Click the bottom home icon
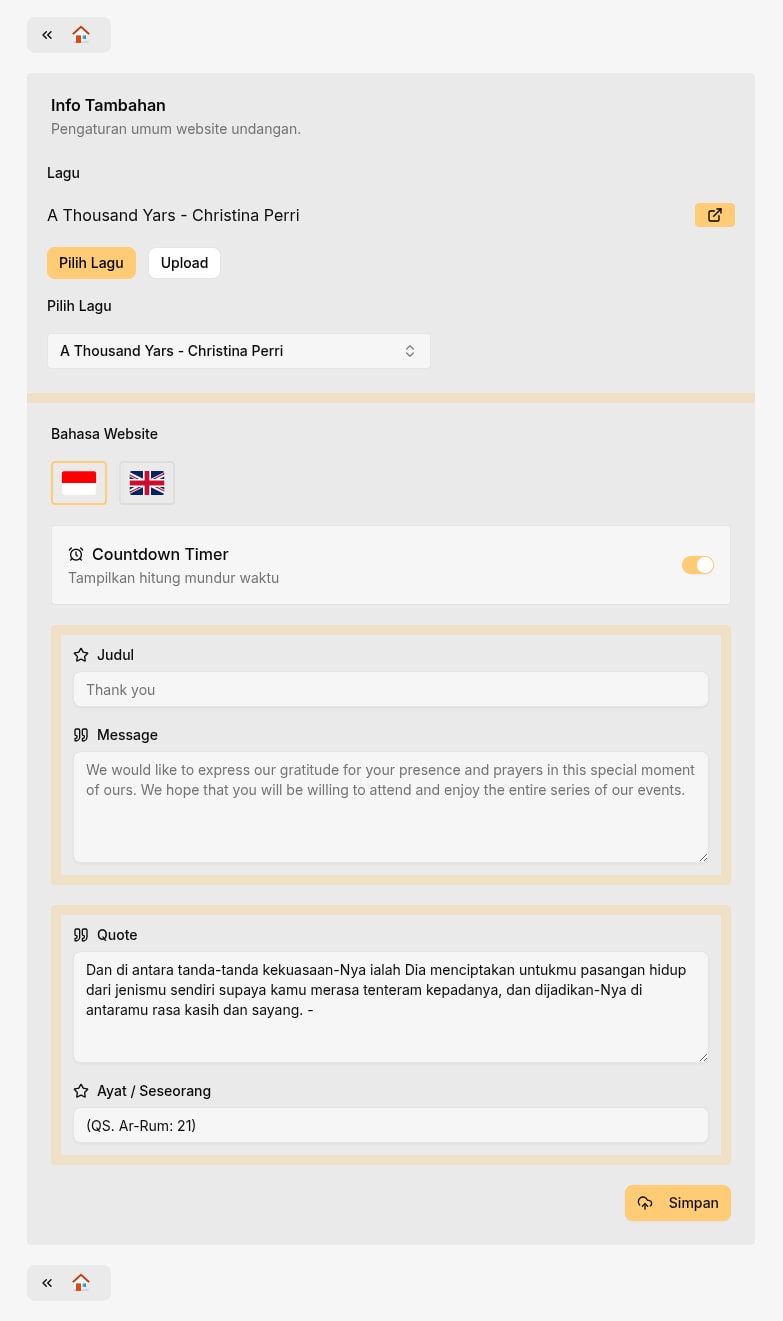The image size is (783, 1321). coord(81,1283)
